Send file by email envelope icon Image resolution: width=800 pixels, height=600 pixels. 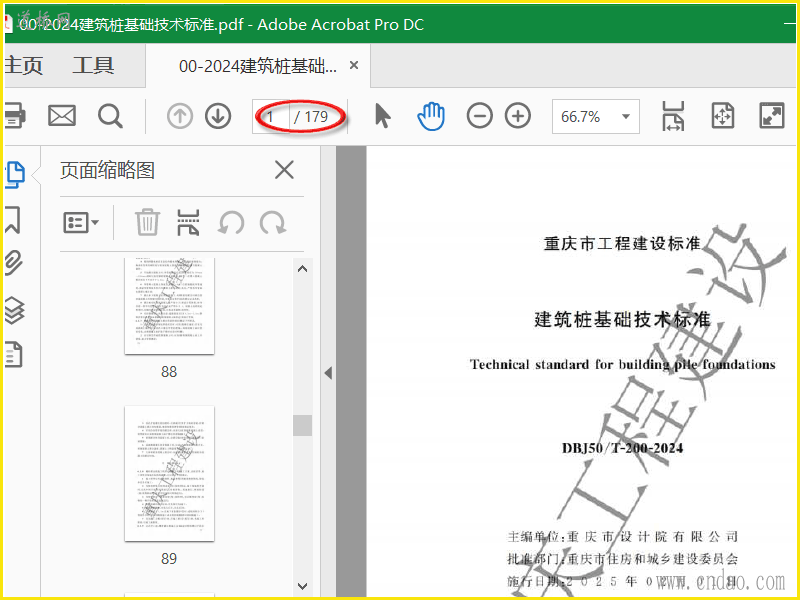click(62, 116)
